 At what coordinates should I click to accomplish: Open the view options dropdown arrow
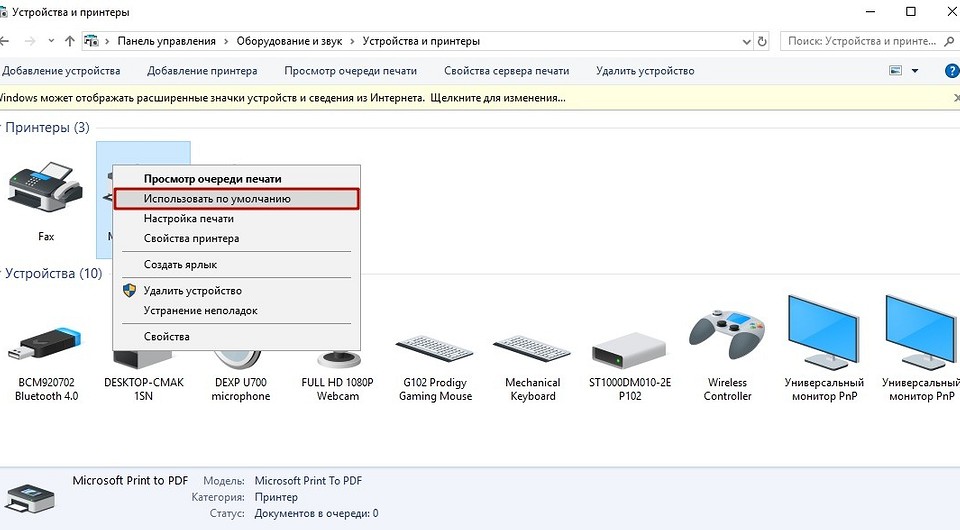pos(915,71)
